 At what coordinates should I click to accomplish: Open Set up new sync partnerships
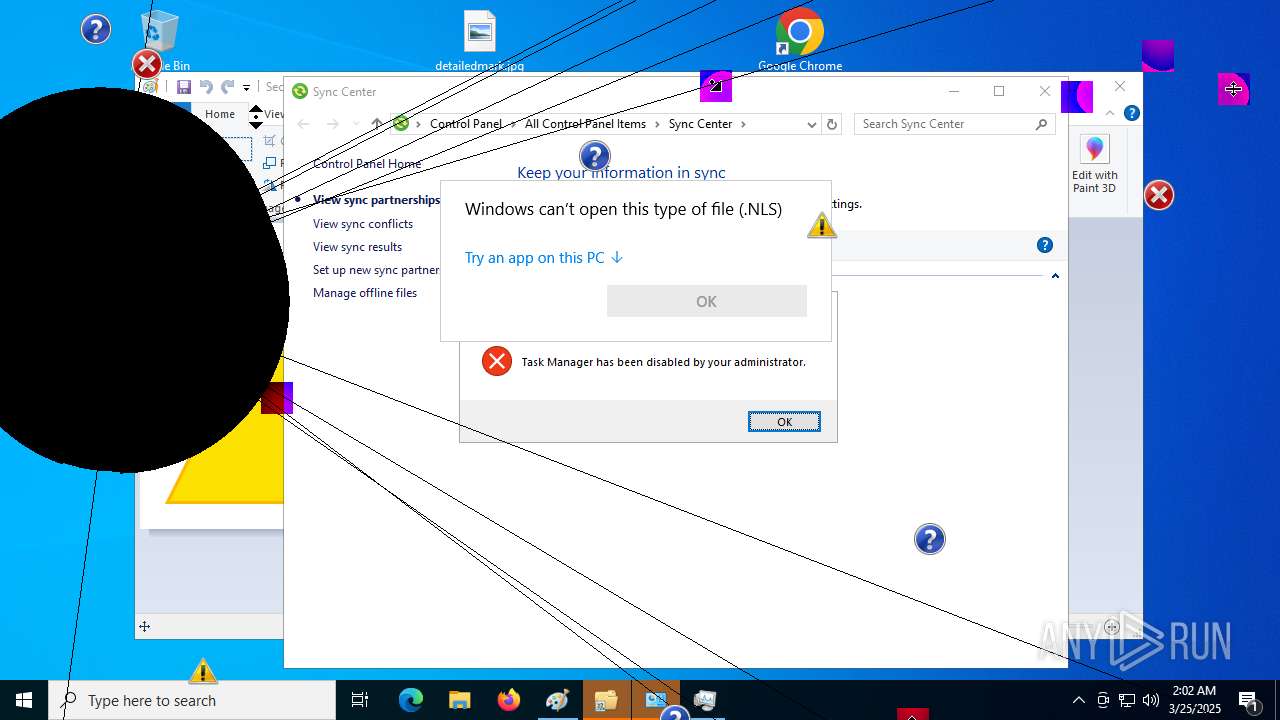[376, 270]
